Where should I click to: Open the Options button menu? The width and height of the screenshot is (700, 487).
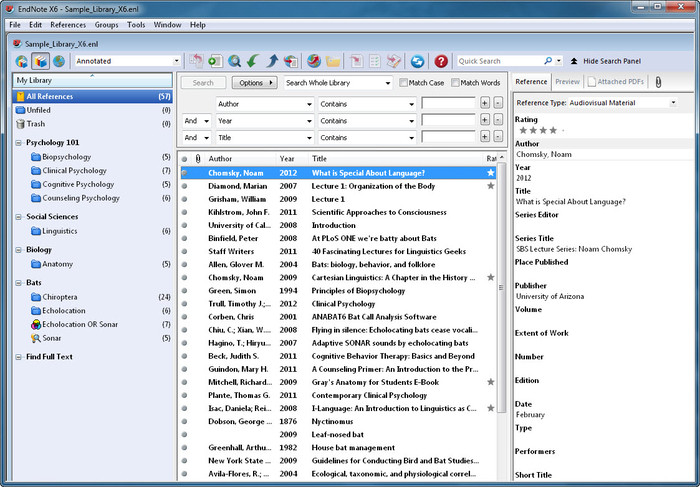(x=254, y=83)
